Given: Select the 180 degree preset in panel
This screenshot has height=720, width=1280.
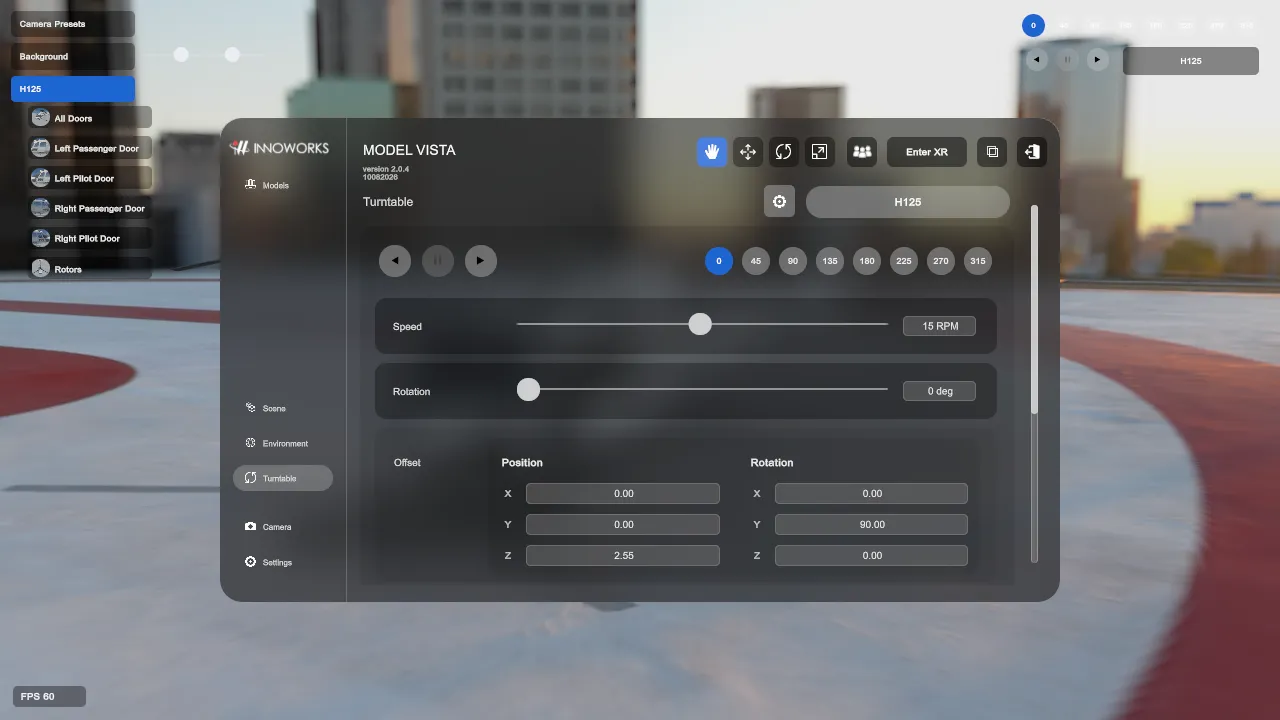Looking at the screenshot, I should (867, 261).
